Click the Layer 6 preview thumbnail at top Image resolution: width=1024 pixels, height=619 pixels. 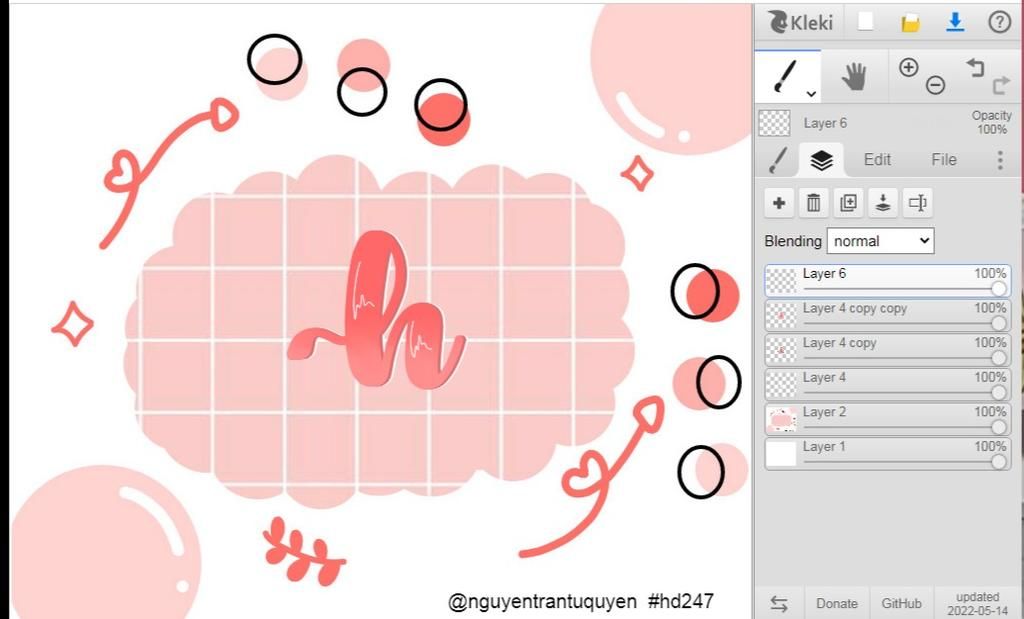point(774,123)
